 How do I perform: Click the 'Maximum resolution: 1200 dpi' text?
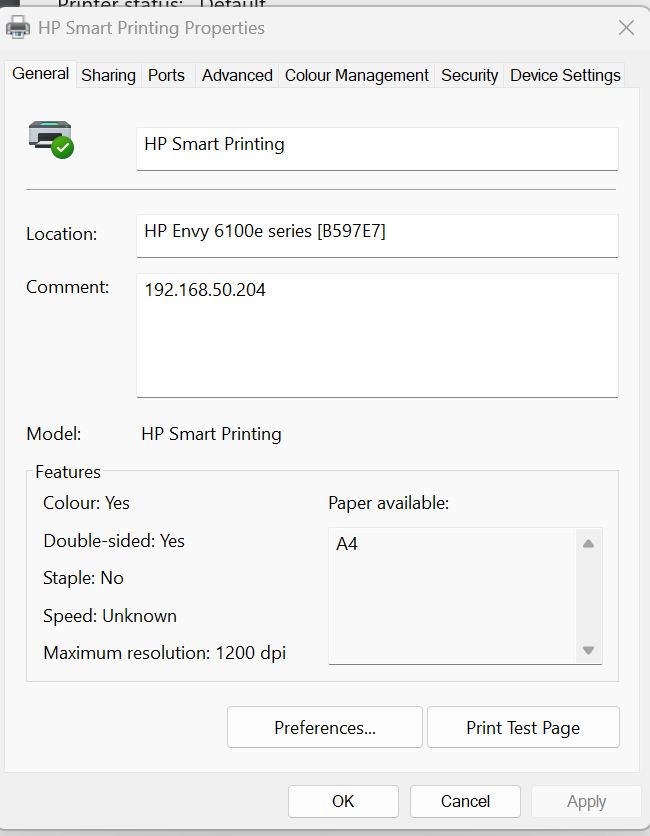coord(164,653)
